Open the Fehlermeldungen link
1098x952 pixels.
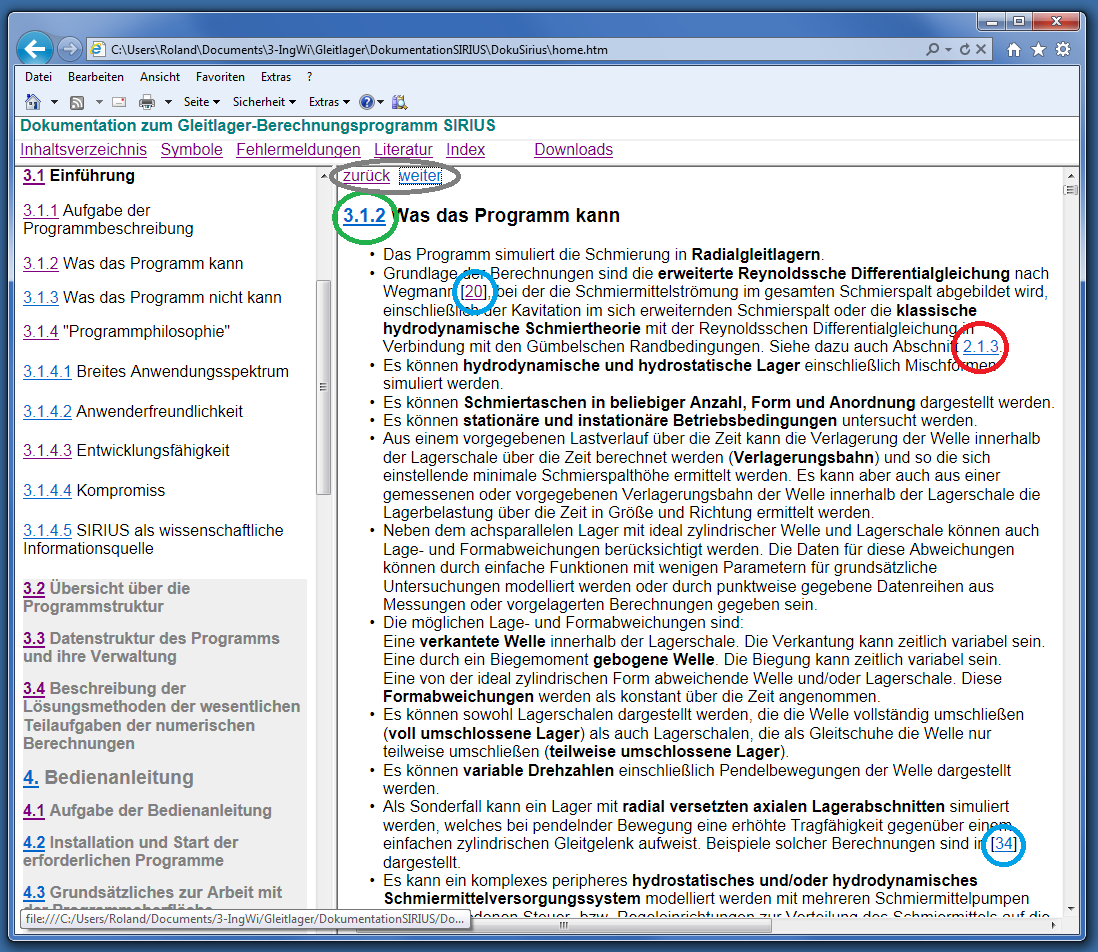pos(298,150)
